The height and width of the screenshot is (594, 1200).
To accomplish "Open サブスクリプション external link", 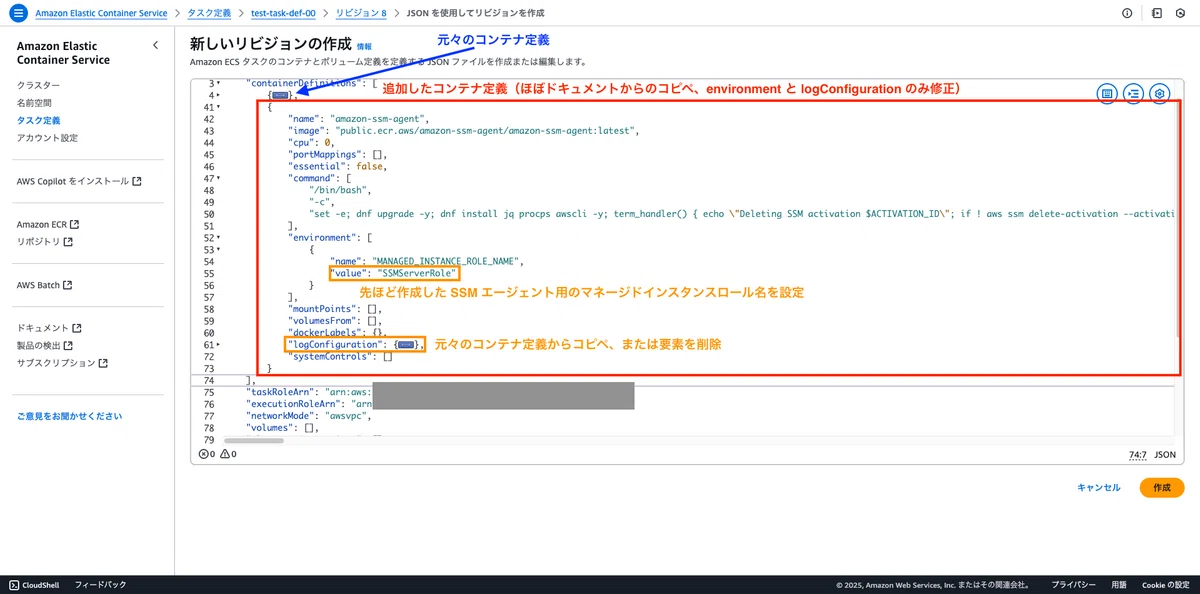I will [63, 363].
